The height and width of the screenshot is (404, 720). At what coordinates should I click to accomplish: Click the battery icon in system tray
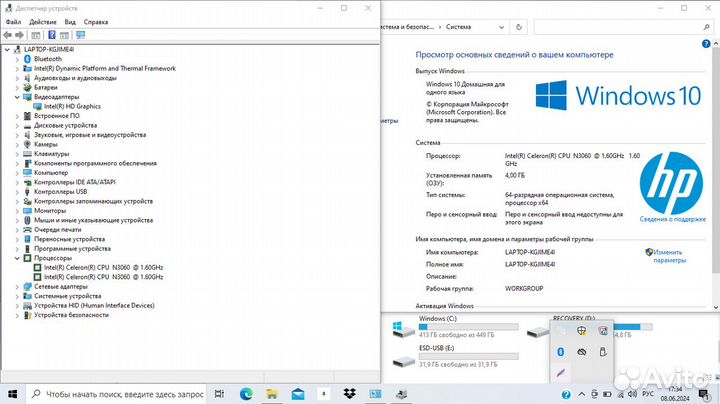pyautogui.click(x=608, y=394)
